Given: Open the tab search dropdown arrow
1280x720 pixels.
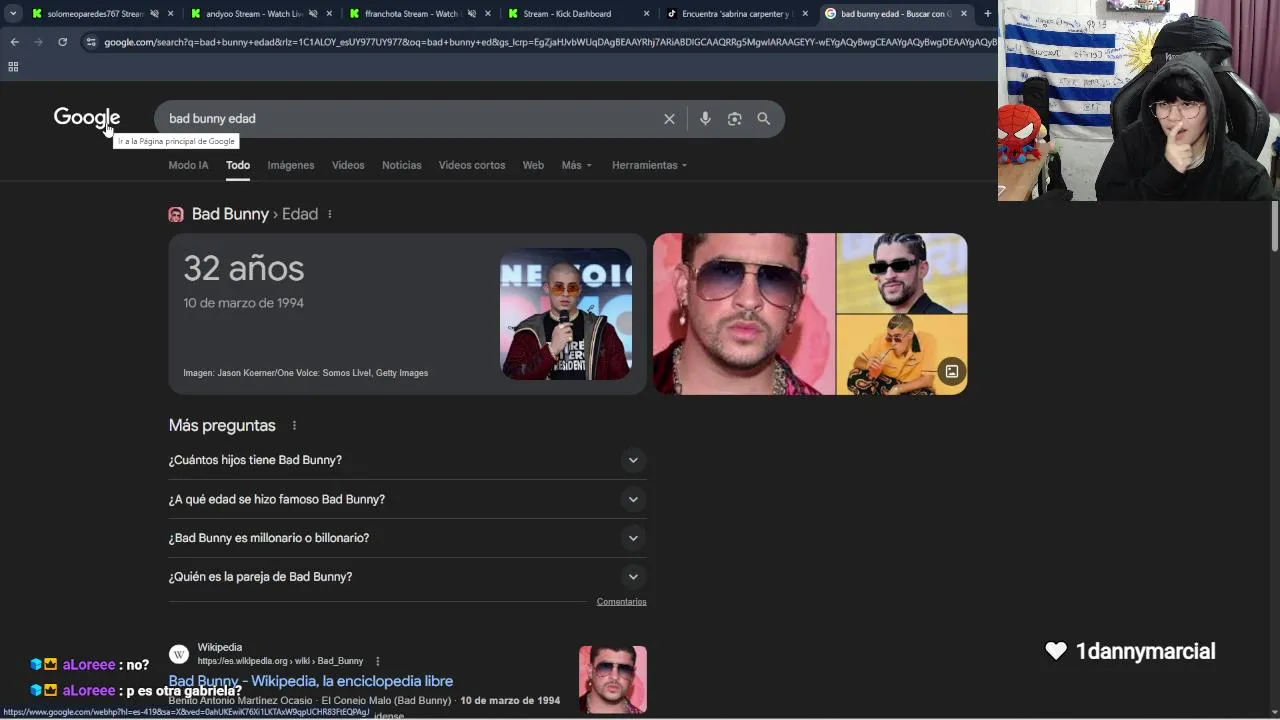Looking at the screenshot, I should tap(13, 14).
